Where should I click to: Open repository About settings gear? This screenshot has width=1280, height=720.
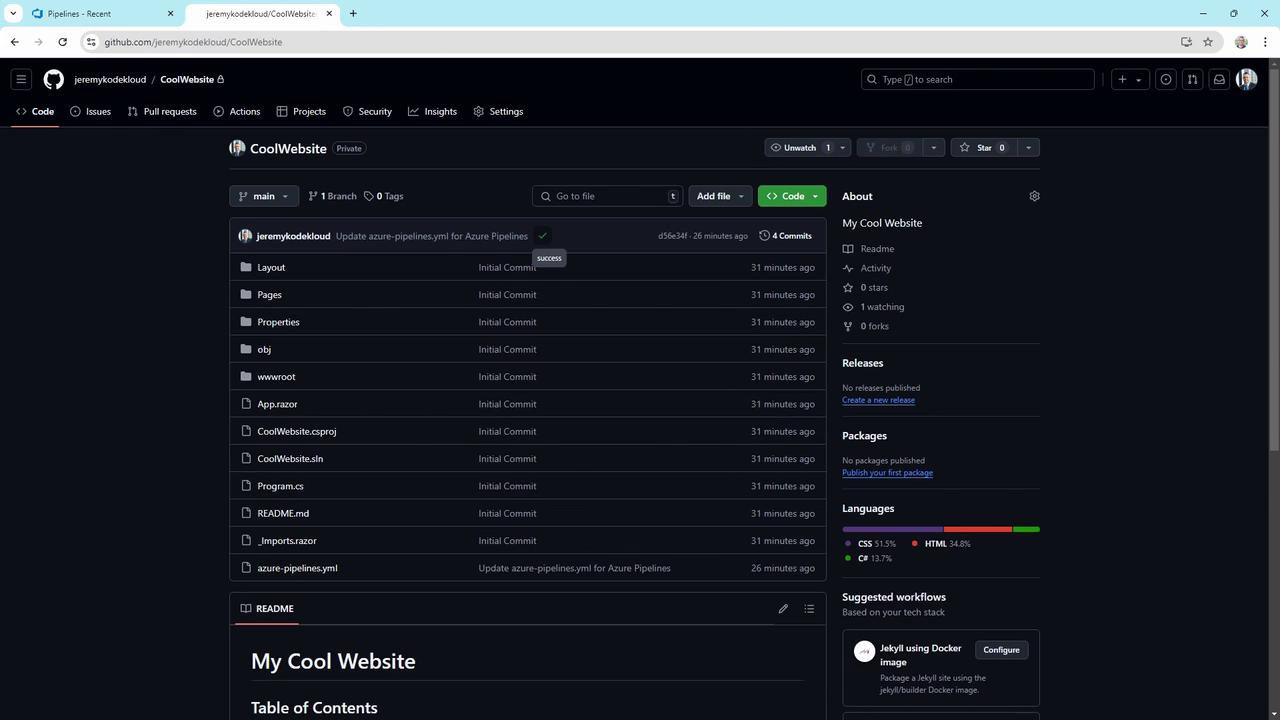coord(1034,196)
